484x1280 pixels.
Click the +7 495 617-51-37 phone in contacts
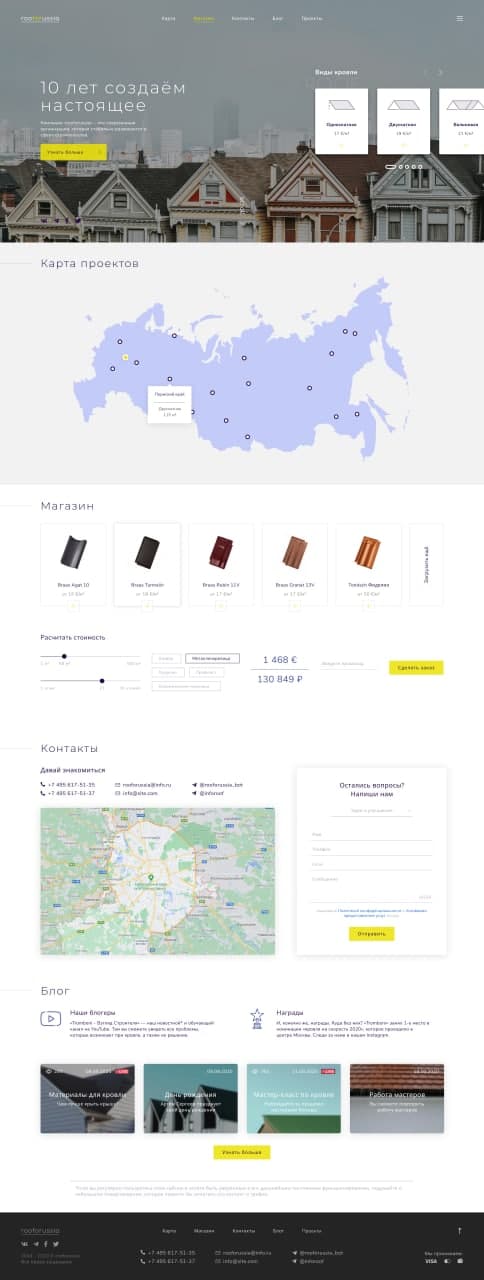pyautogui.click(x=72, y=793)
